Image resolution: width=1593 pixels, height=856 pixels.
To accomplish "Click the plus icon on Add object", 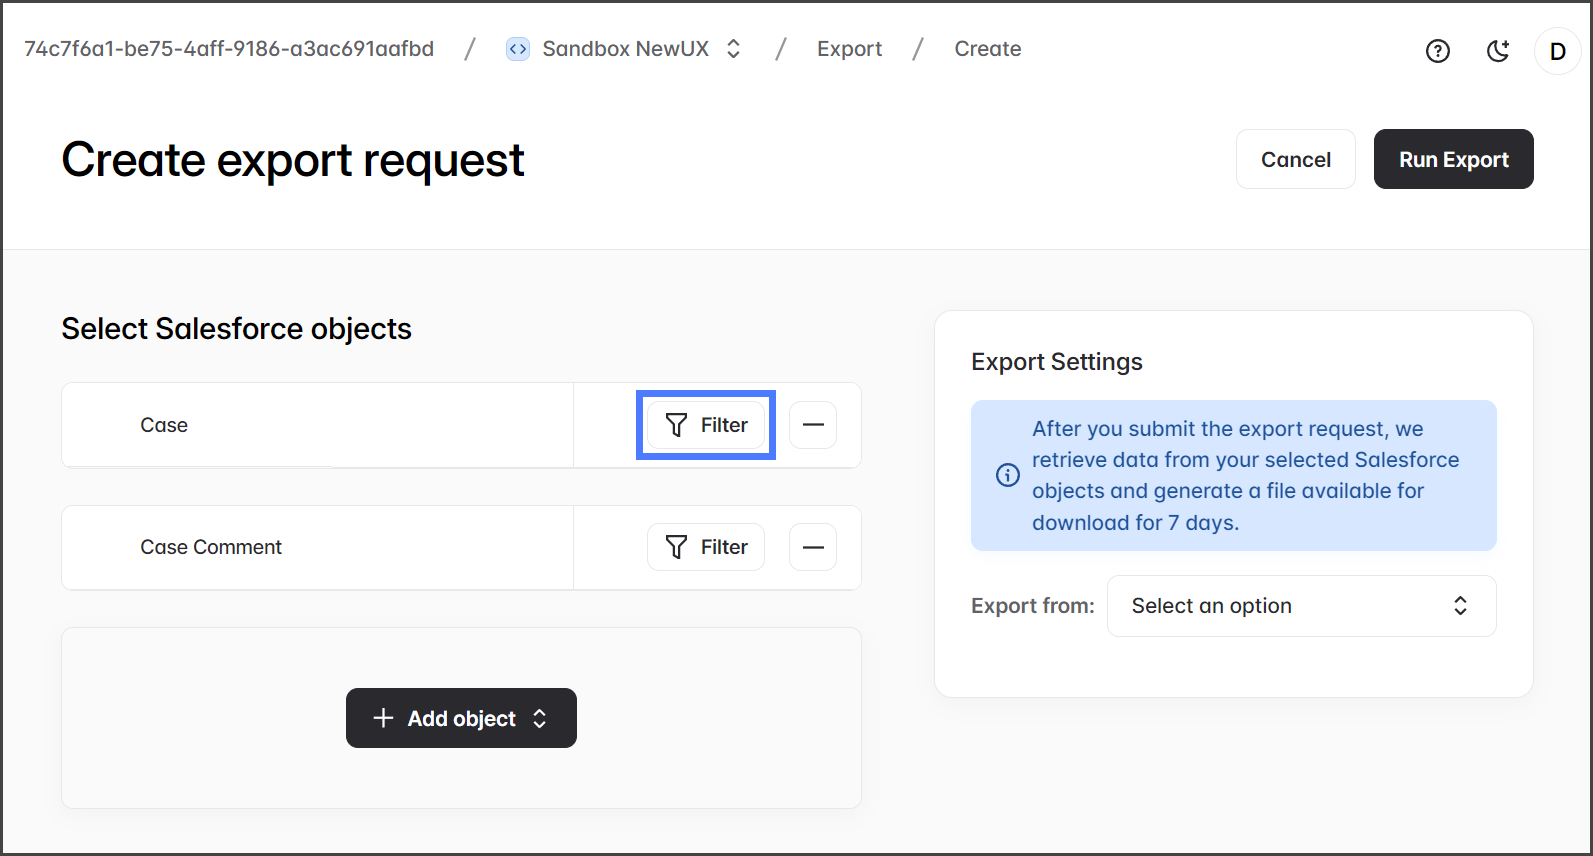I will pyautogui.click(x=383, y=718).
